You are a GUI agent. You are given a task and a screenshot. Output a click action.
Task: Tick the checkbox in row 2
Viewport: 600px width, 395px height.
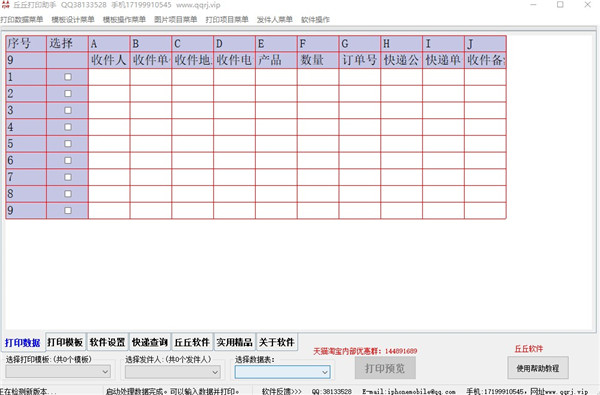pos(68,93)
